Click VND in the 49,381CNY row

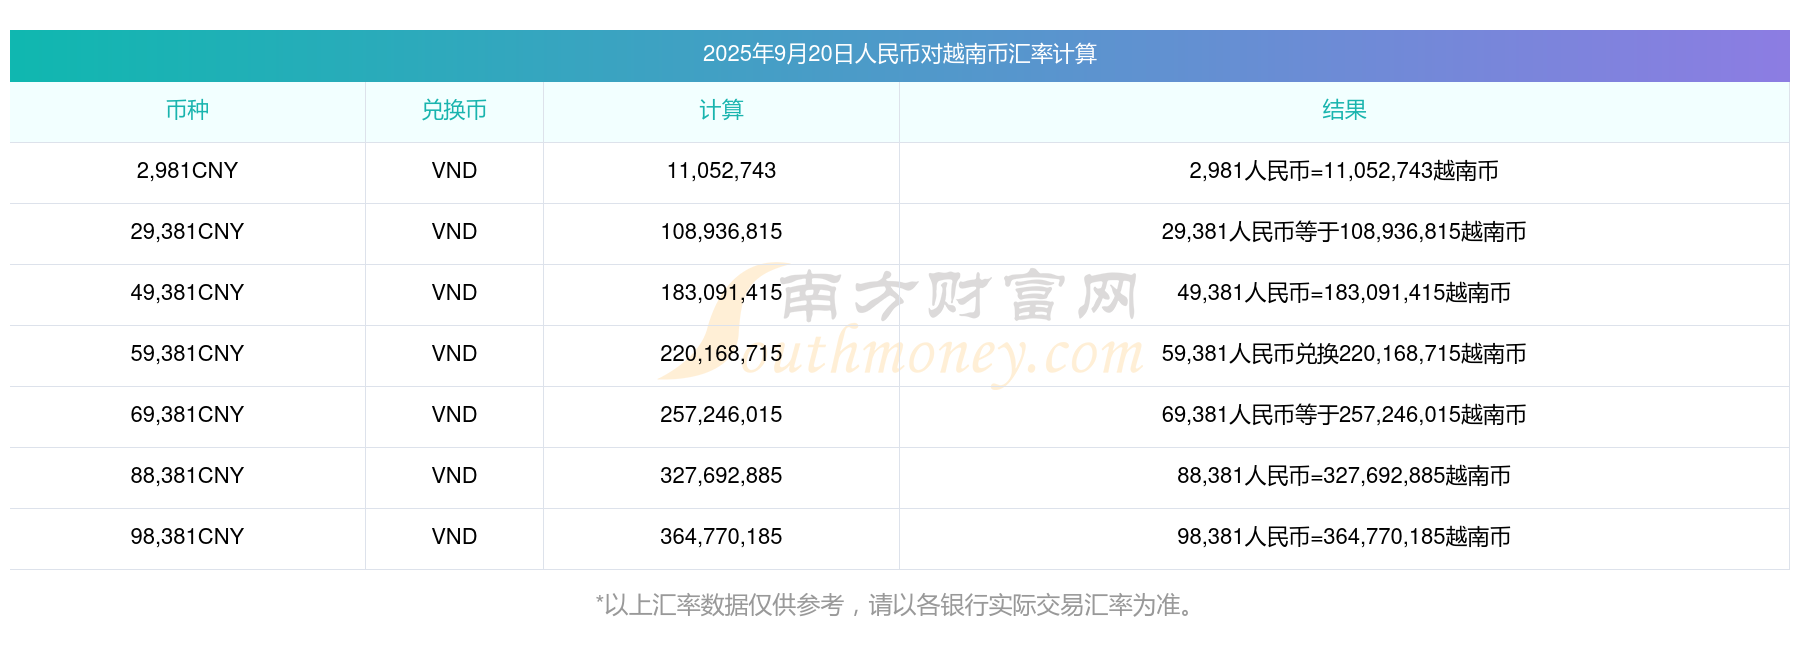[454, 293]
